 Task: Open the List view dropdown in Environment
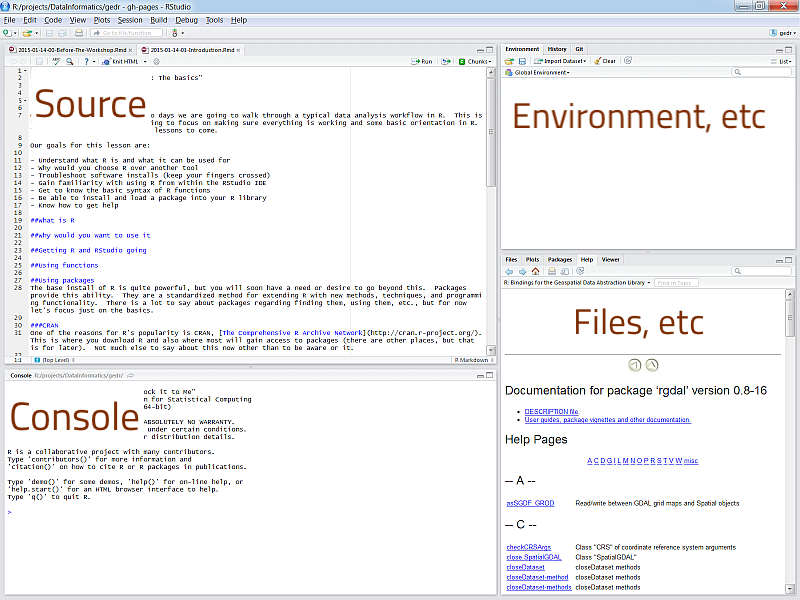coord(781,61)
